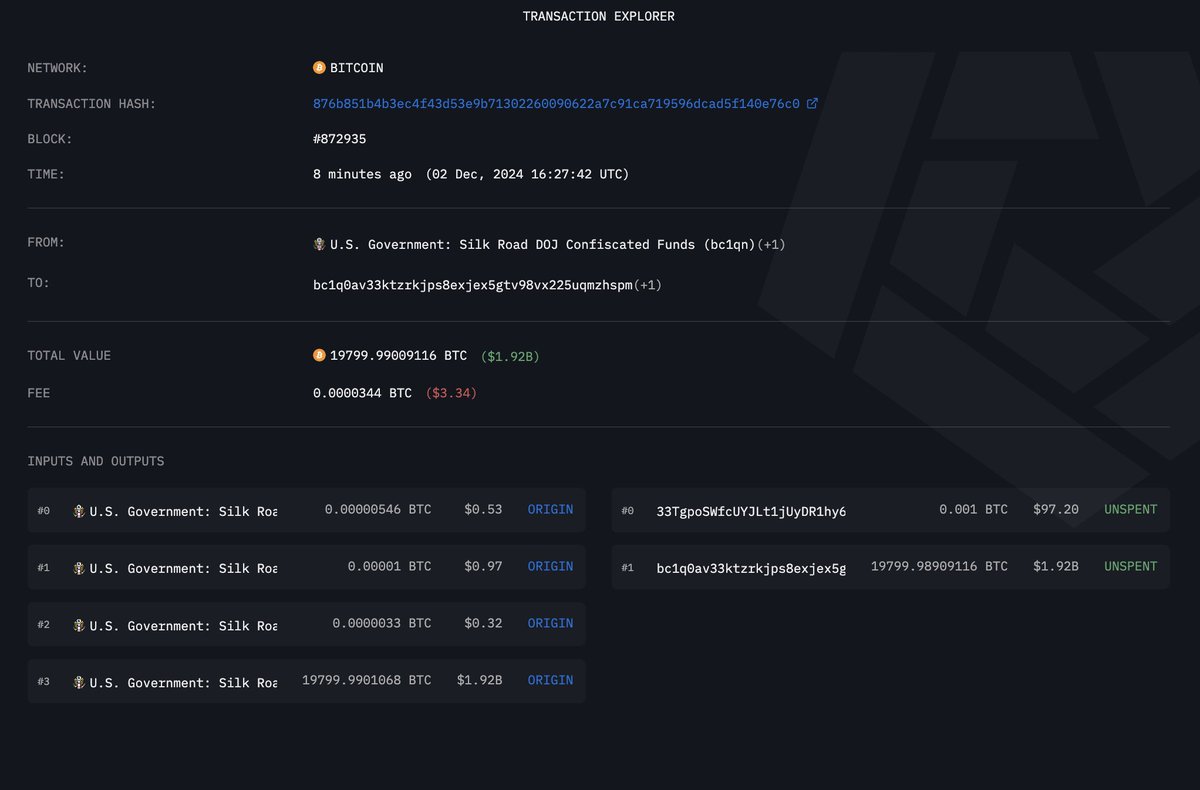Viewport: 1200px width, 790px height.
Task: Click the INPUTS AND OUTPUTS section label
Action: tap(96, 461)
